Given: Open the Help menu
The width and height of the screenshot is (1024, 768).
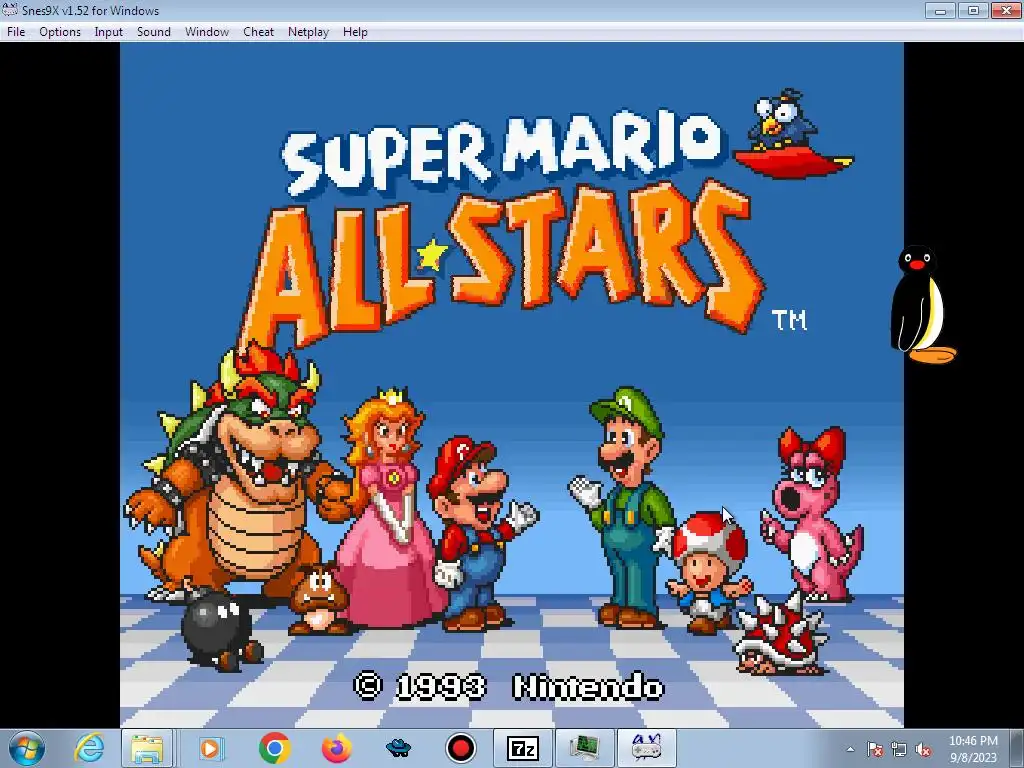Looking at the screenshot, I should pos(355,32).
